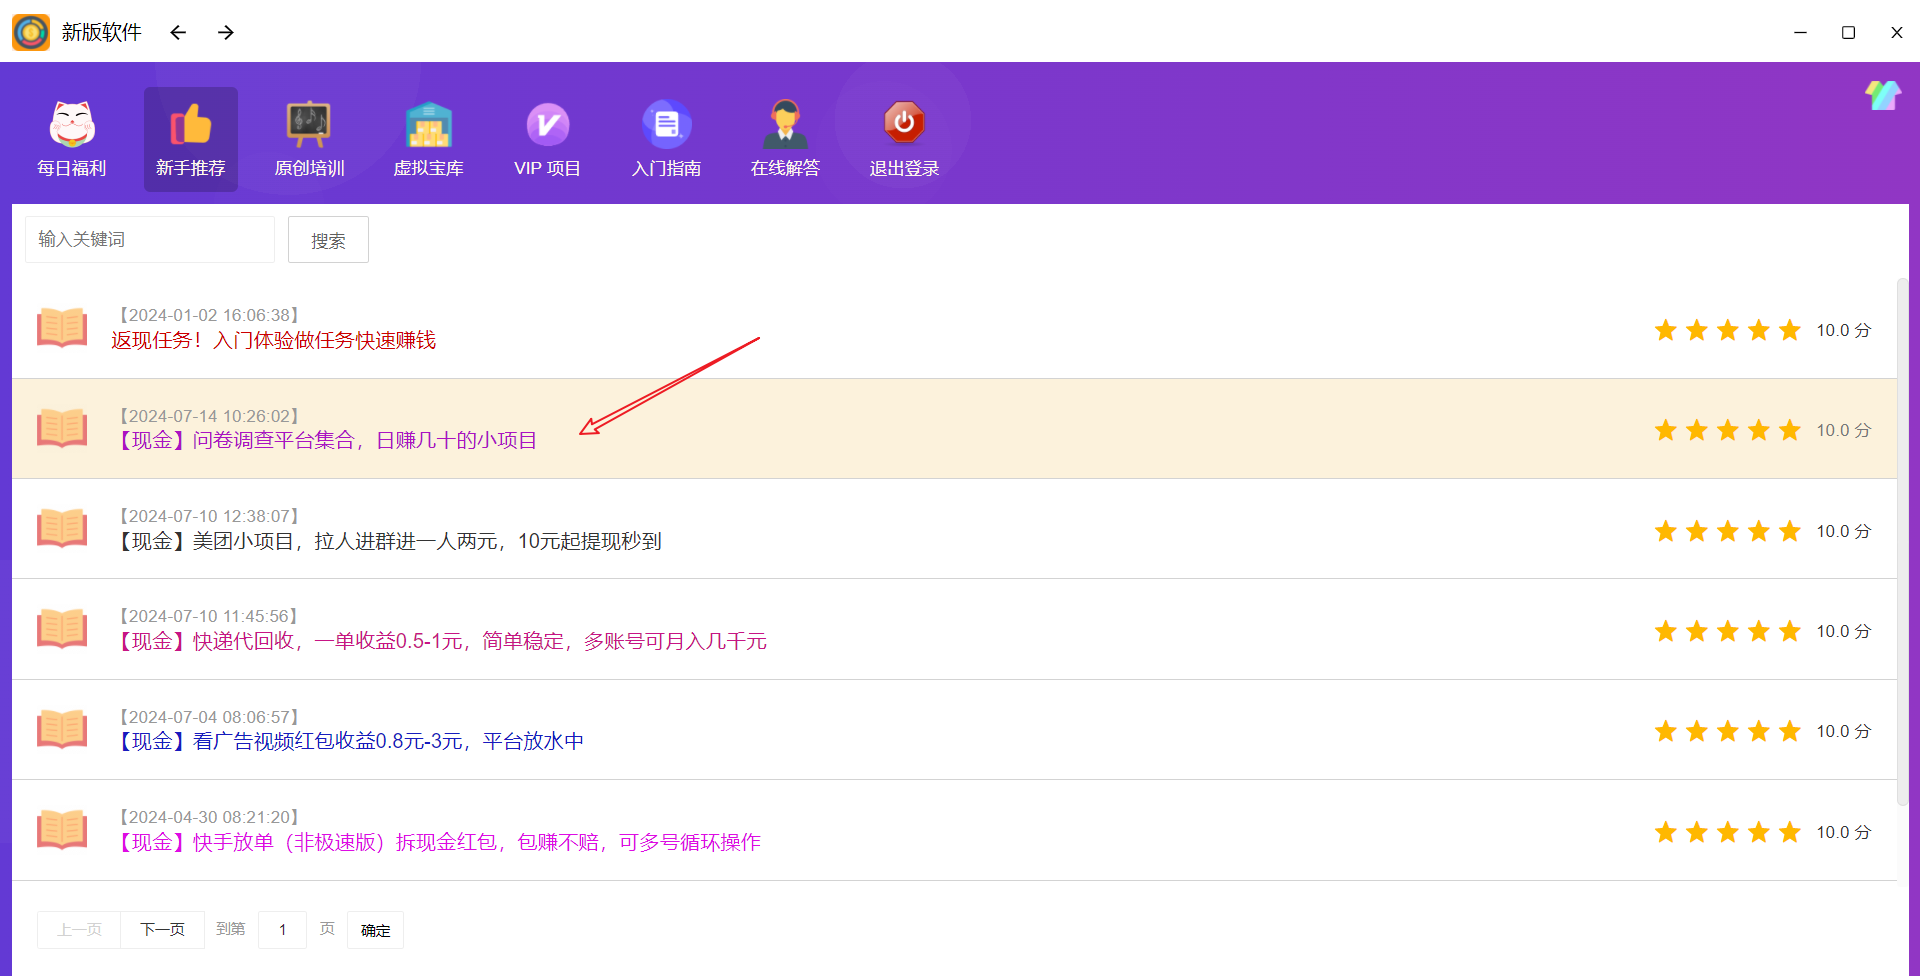Click the vertical scrollbar of the list
Image resolution: width=1920 pixels, height=976 pixels.
click(1902, 540)
